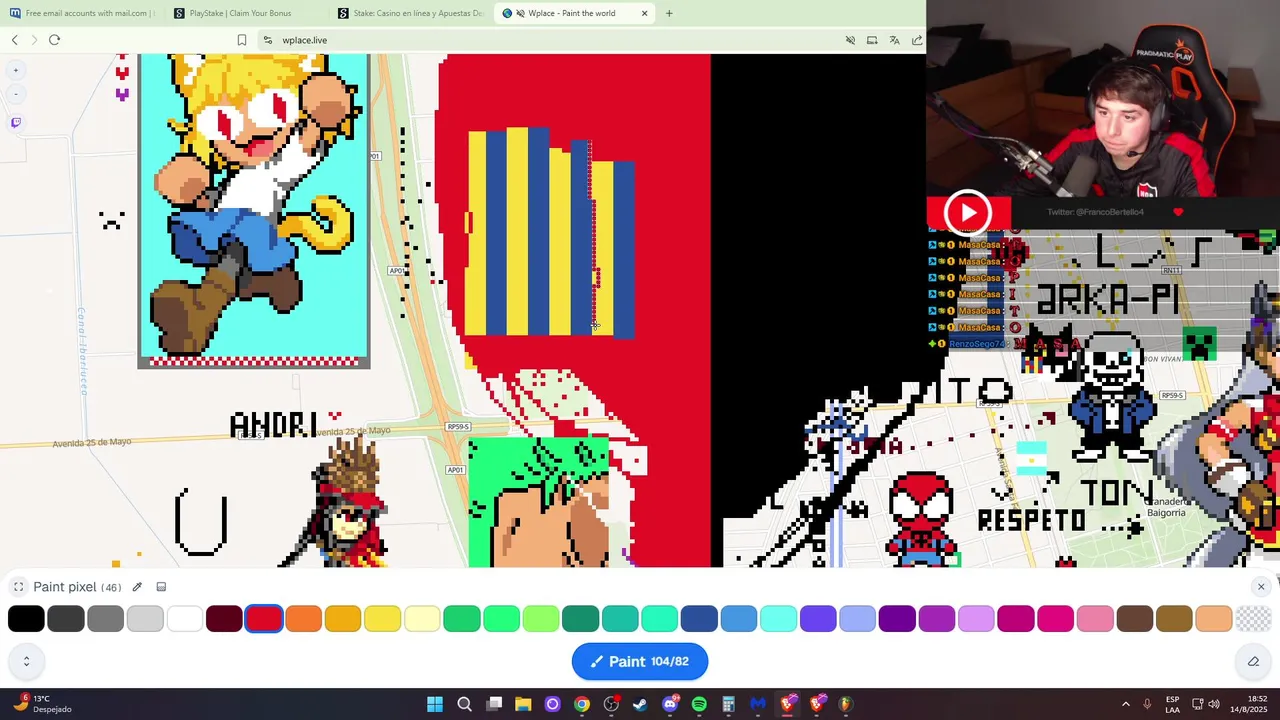Open Task View on taskbar
The width and height of the screenshot is (1280, 720).
[494, 704]
